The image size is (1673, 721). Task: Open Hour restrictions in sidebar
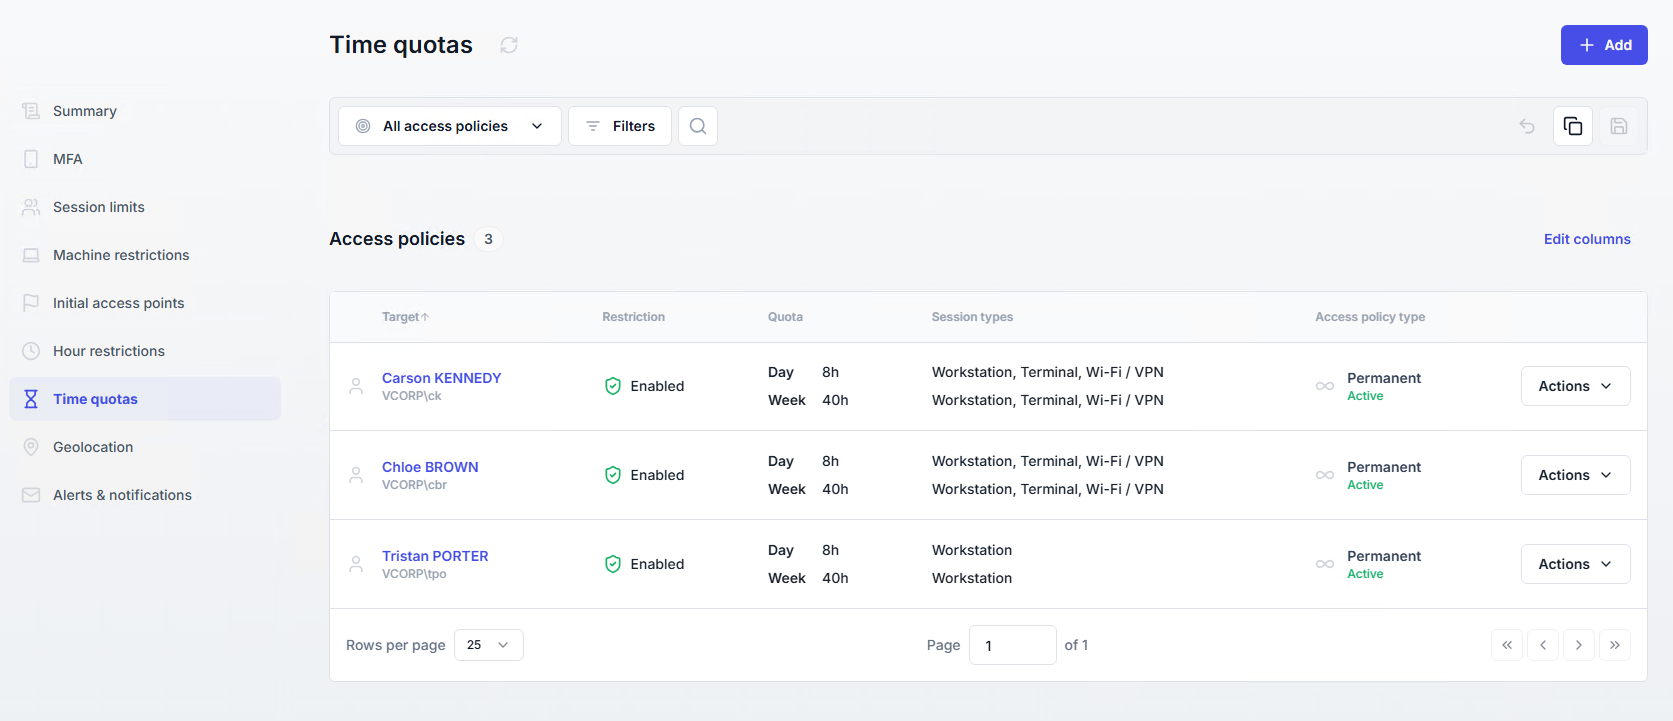coord(109,351)
